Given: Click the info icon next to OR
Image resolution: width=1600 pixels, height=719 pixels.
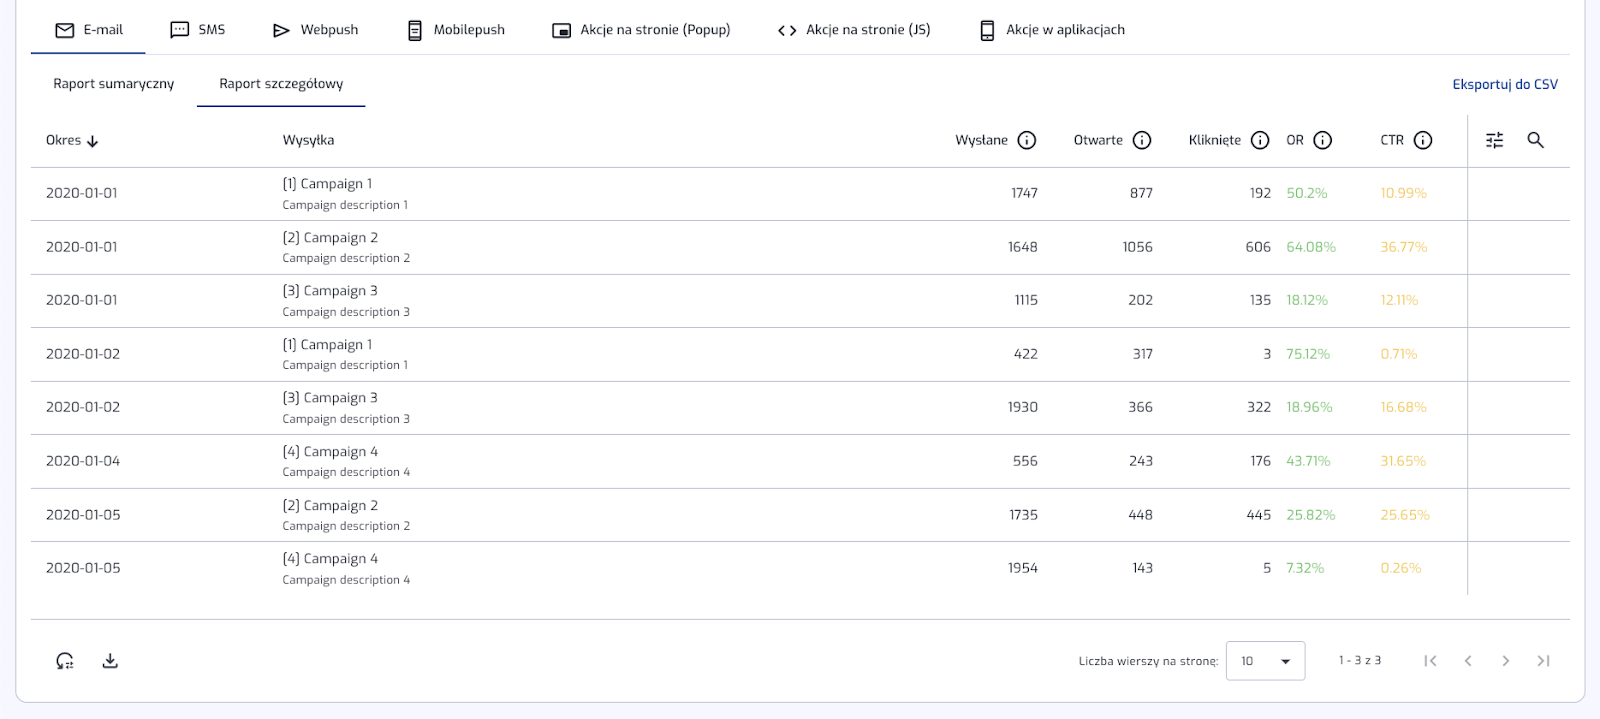Looking at the screenshot, I should [1322, 140].
